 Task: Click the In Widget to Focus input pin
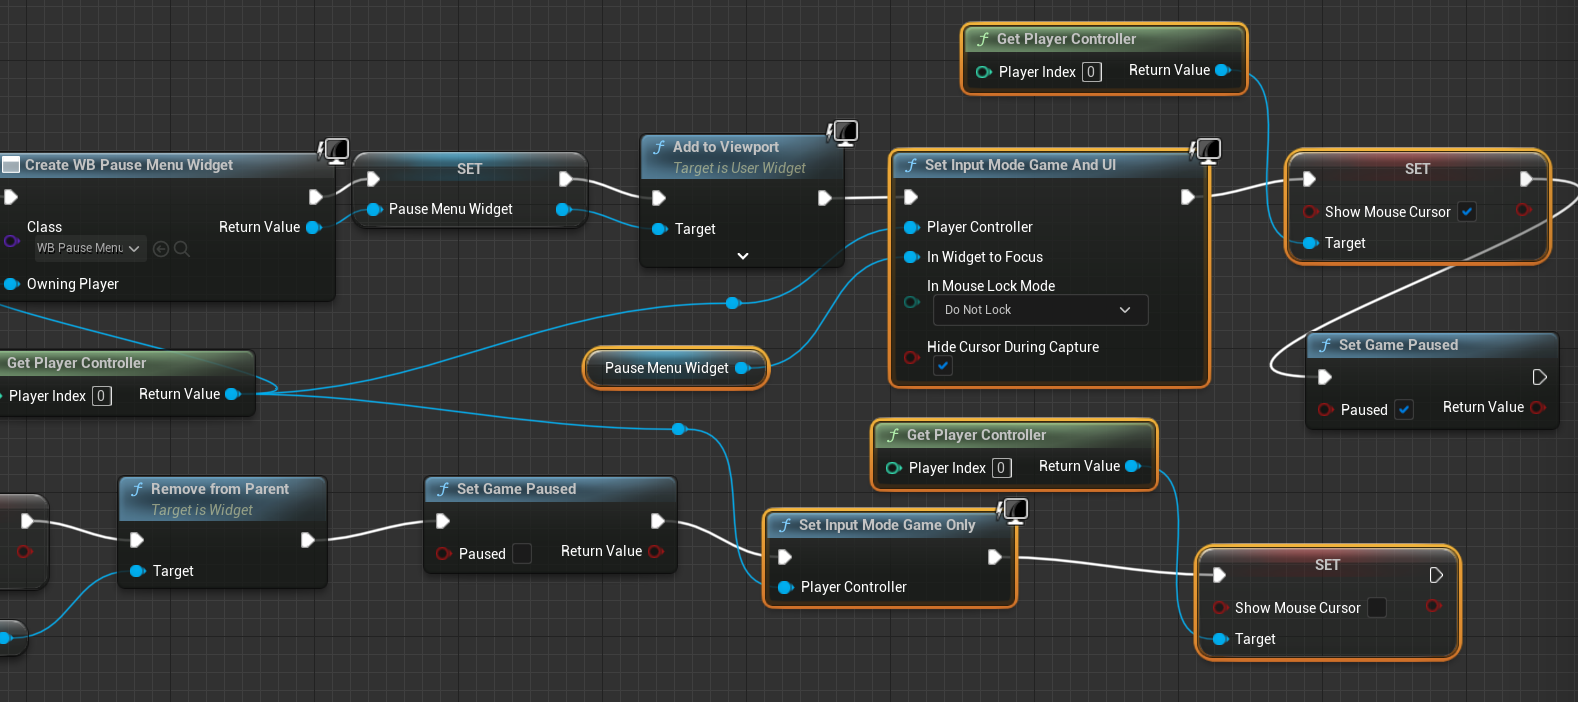[x=911, y=257]
